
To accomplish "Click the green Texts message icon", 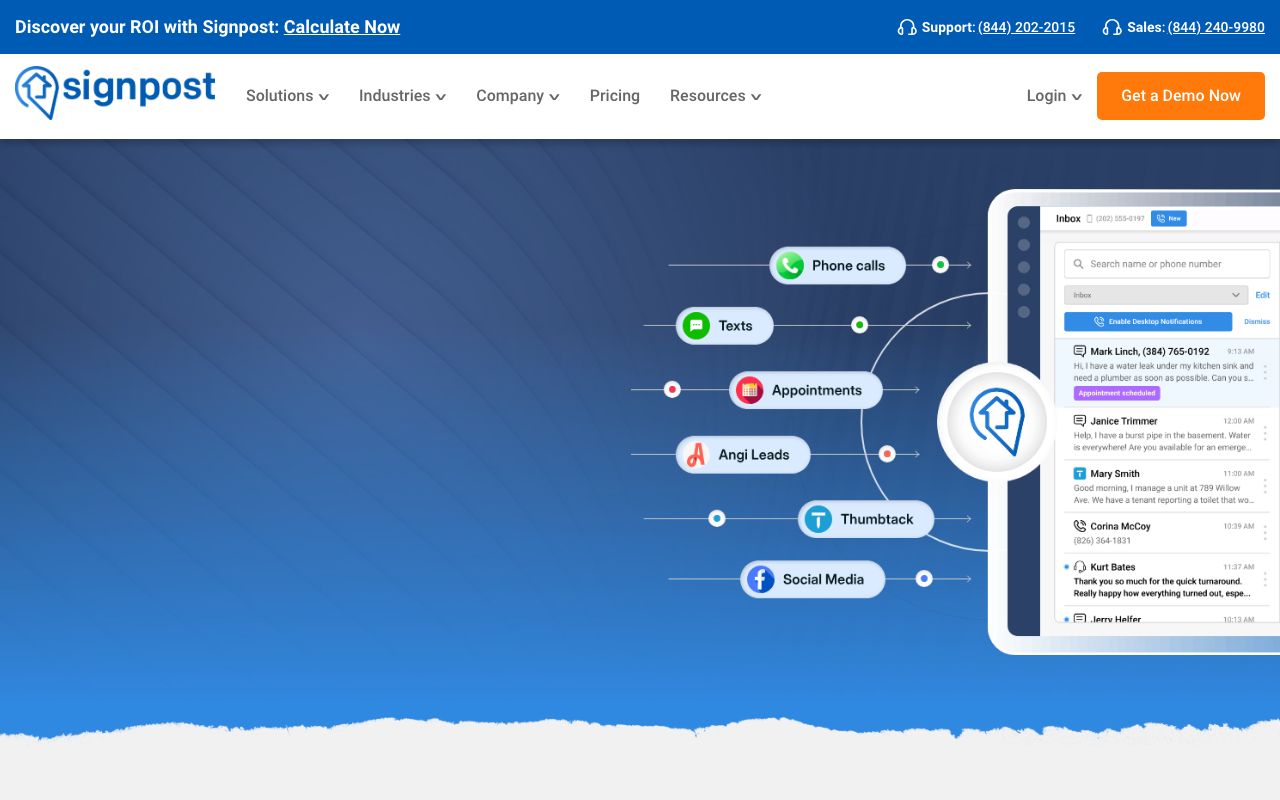I will (696, 325).
